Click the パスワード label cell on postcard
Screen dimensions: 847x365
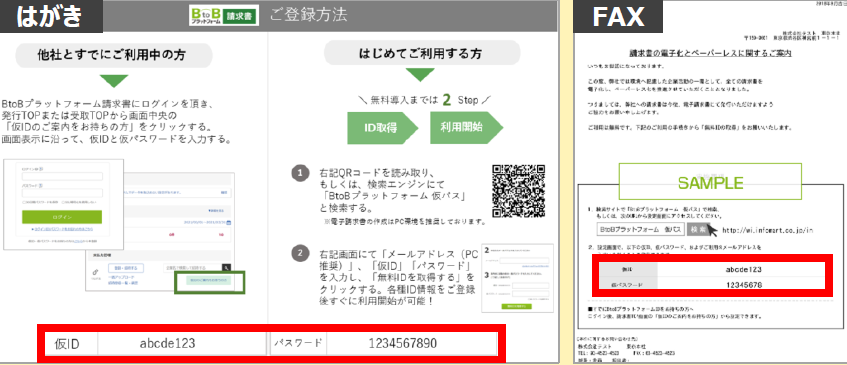[298, 343]
